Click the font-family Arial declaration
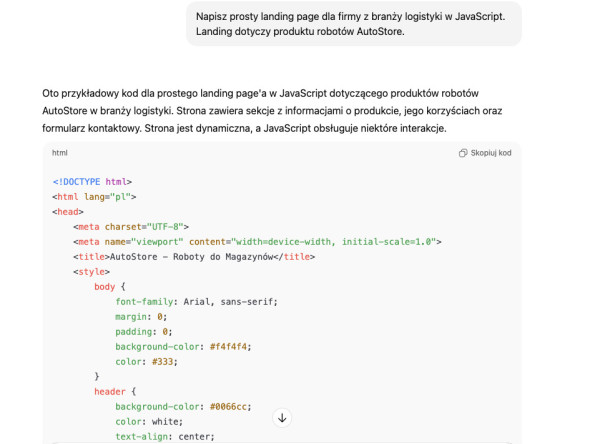 [196, 302]
